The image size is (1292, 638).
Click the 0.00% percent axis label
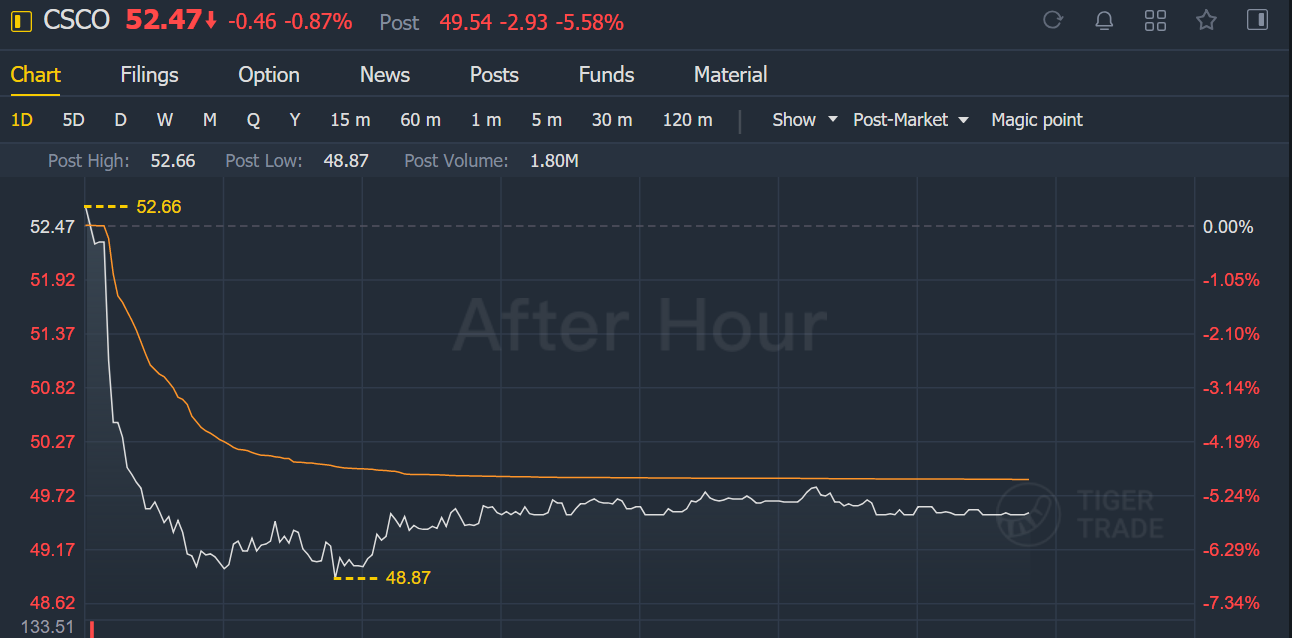point(1228,227)
